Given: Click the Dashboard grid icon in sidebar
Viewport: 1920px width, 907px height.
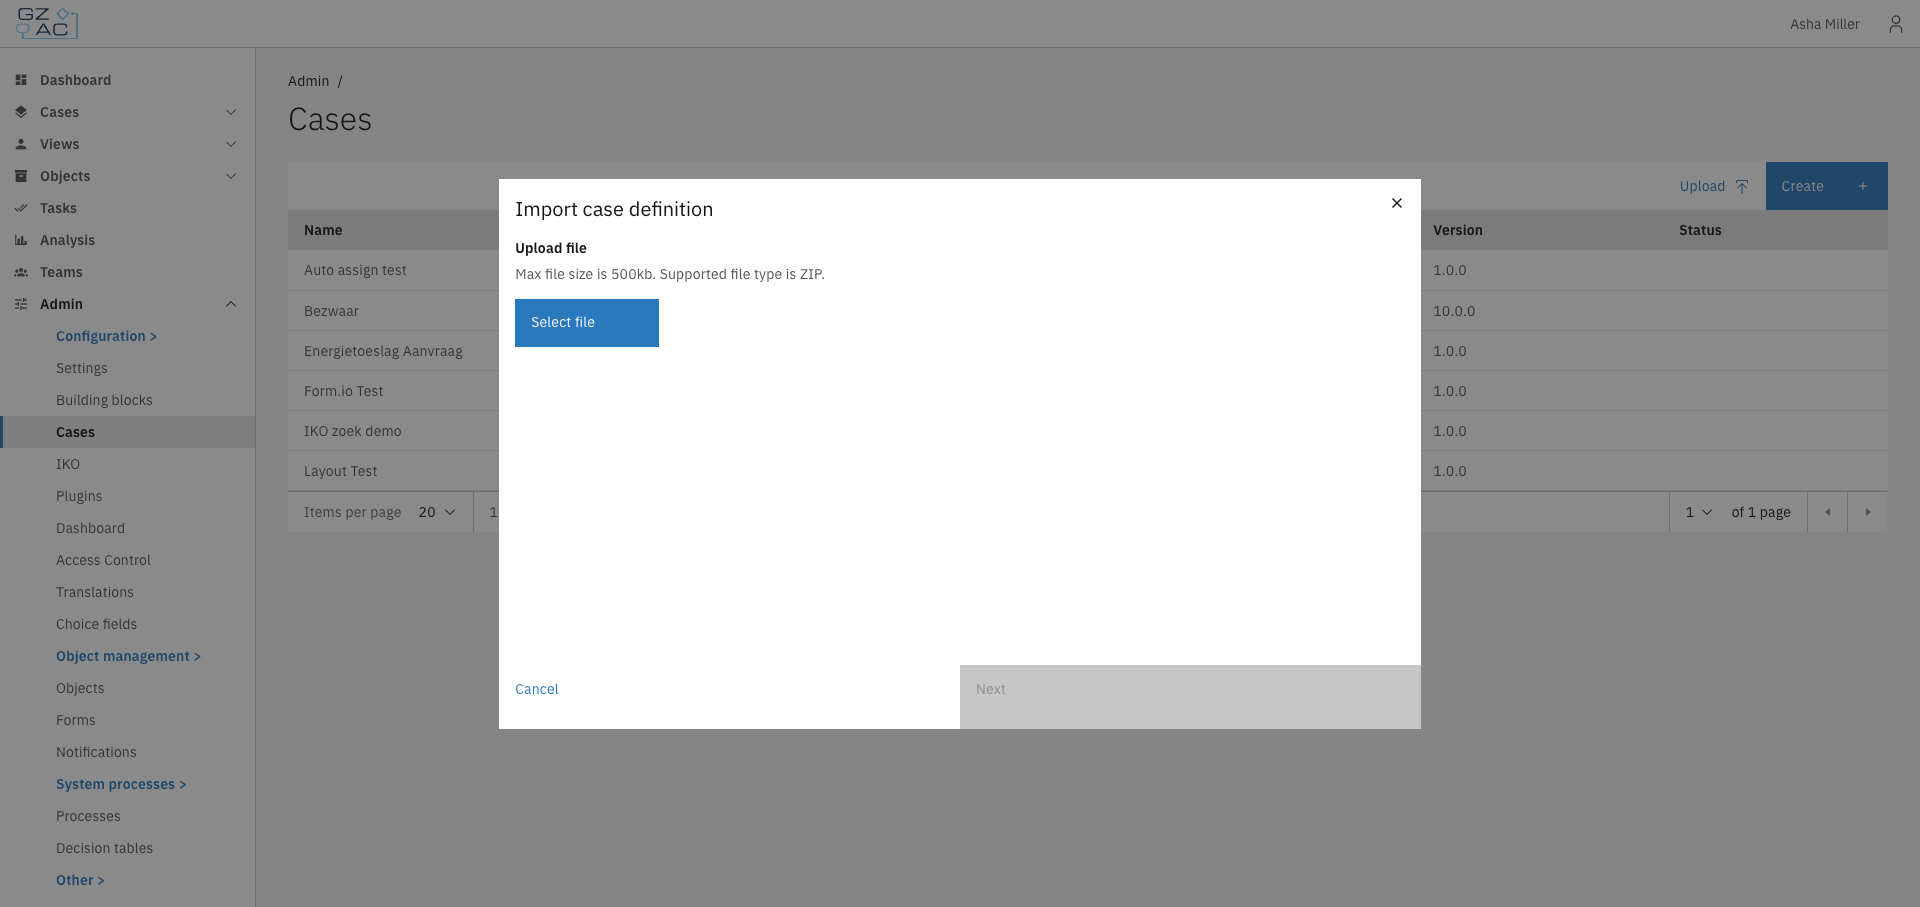Looking at the screenshot, I should 21,80.
